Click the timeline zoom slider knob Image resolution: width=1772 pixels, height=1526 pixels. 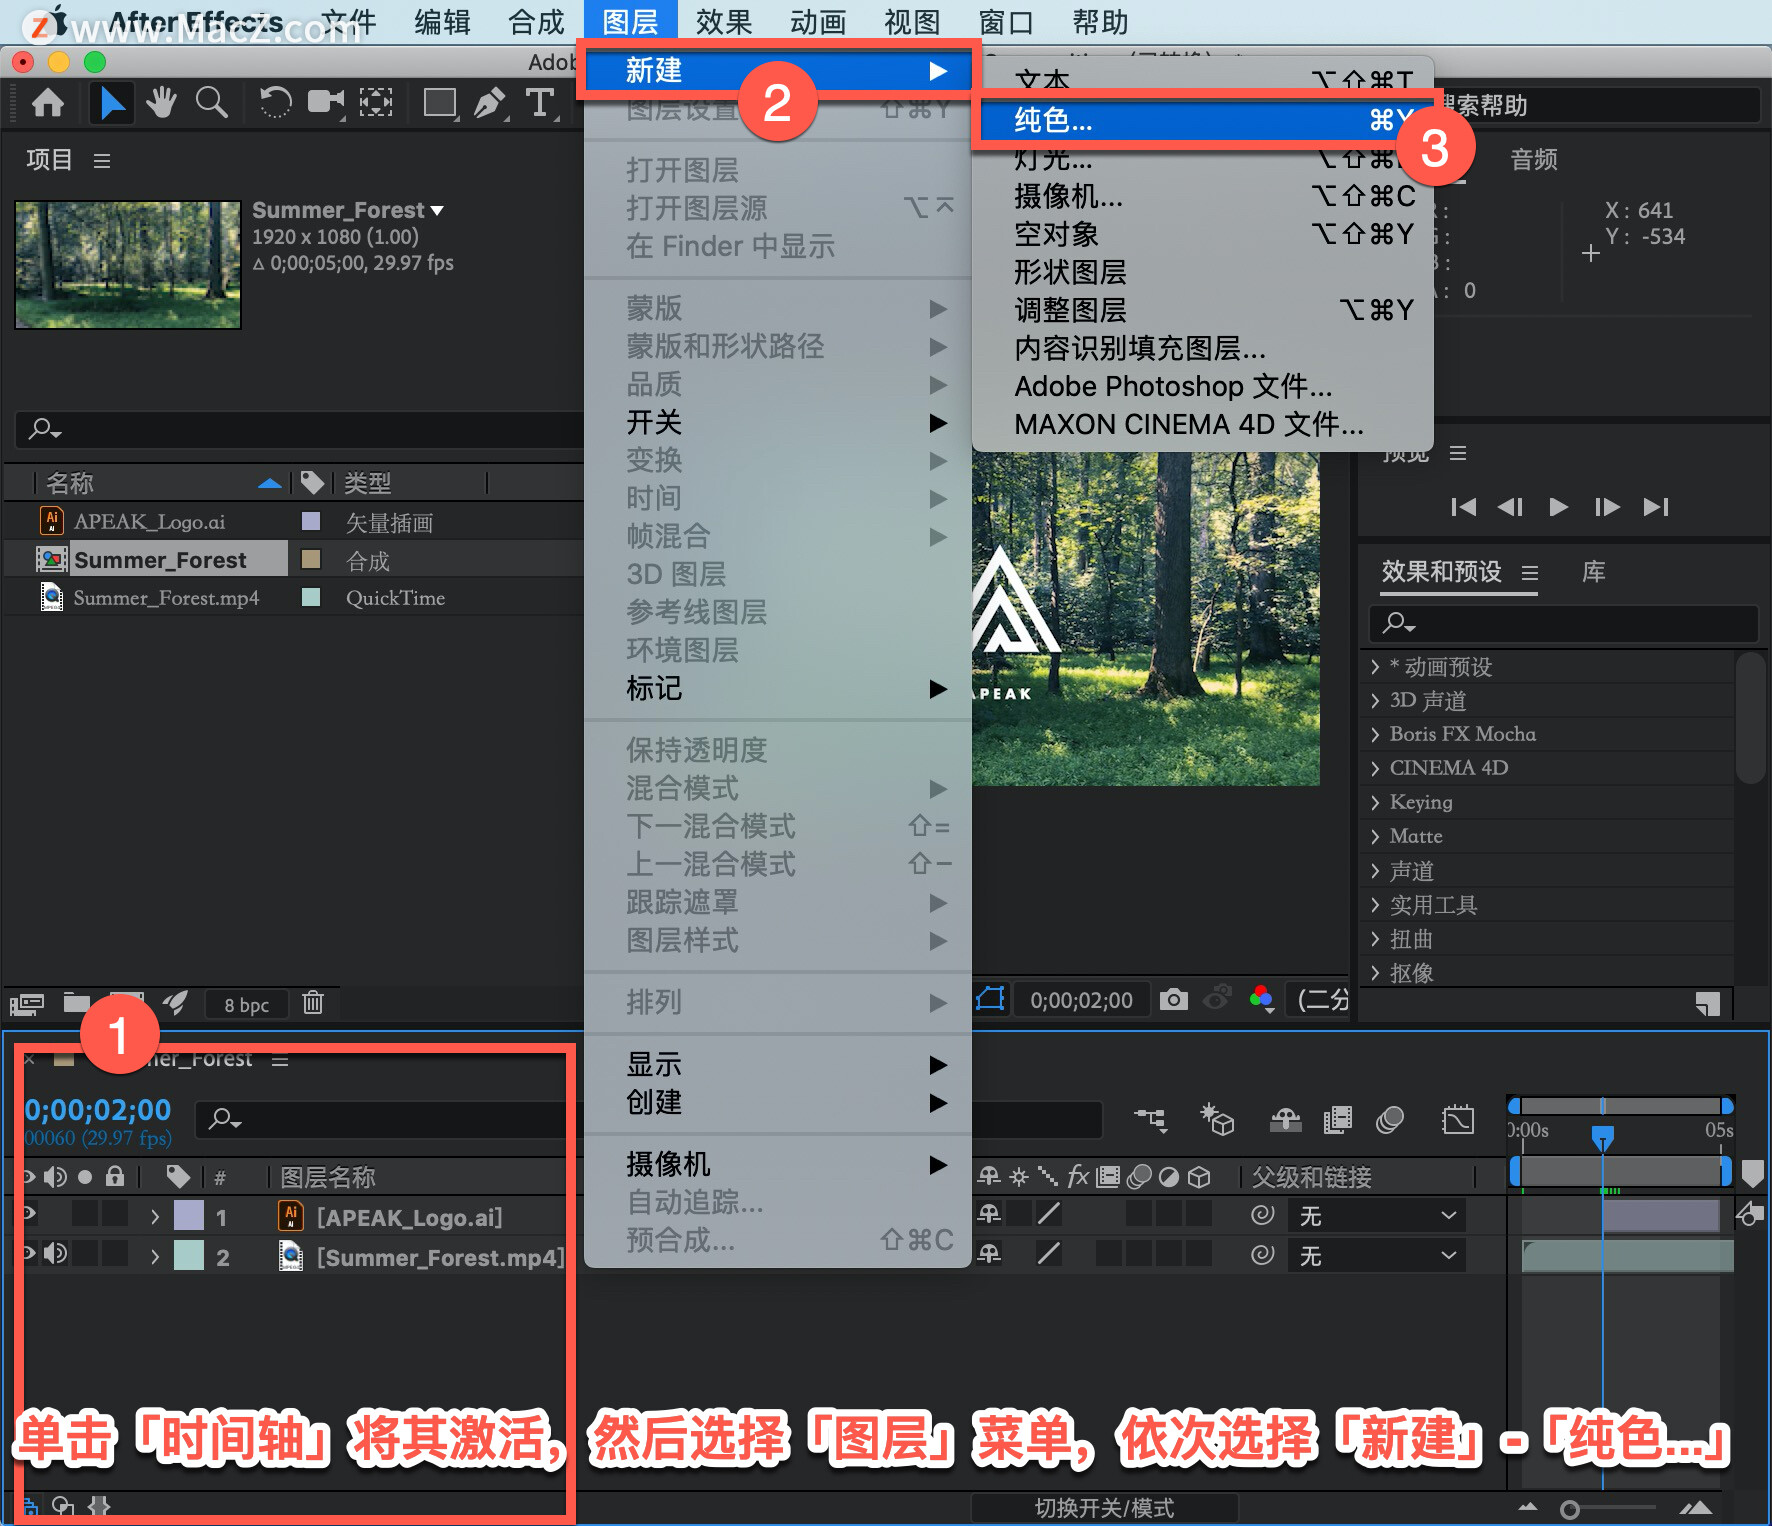coord(1570,1509)
